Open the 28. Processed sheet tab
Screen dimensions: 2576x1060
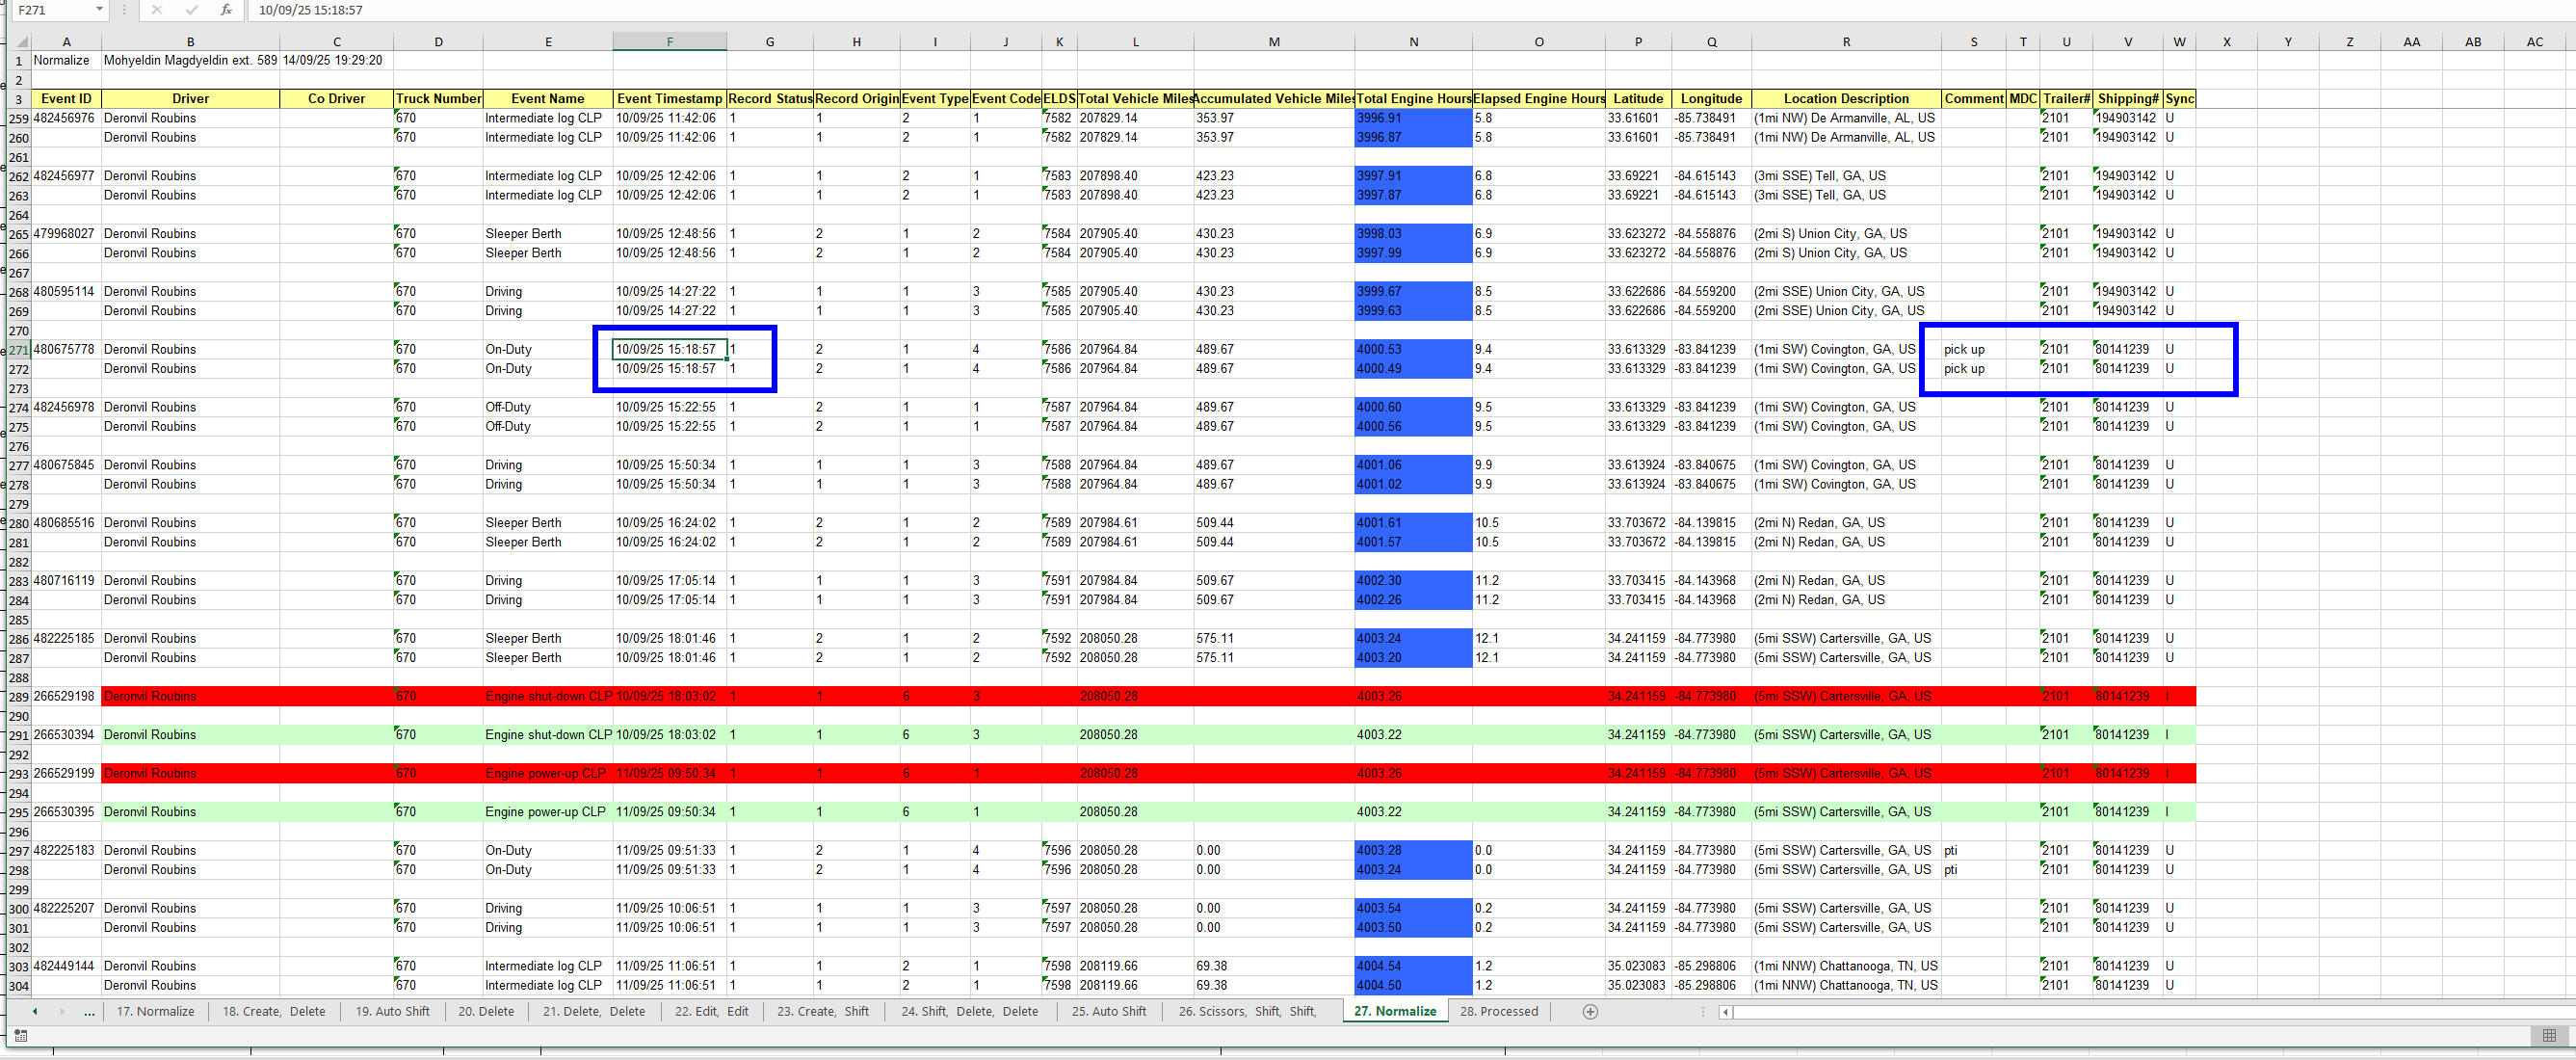point(1499,1011)
